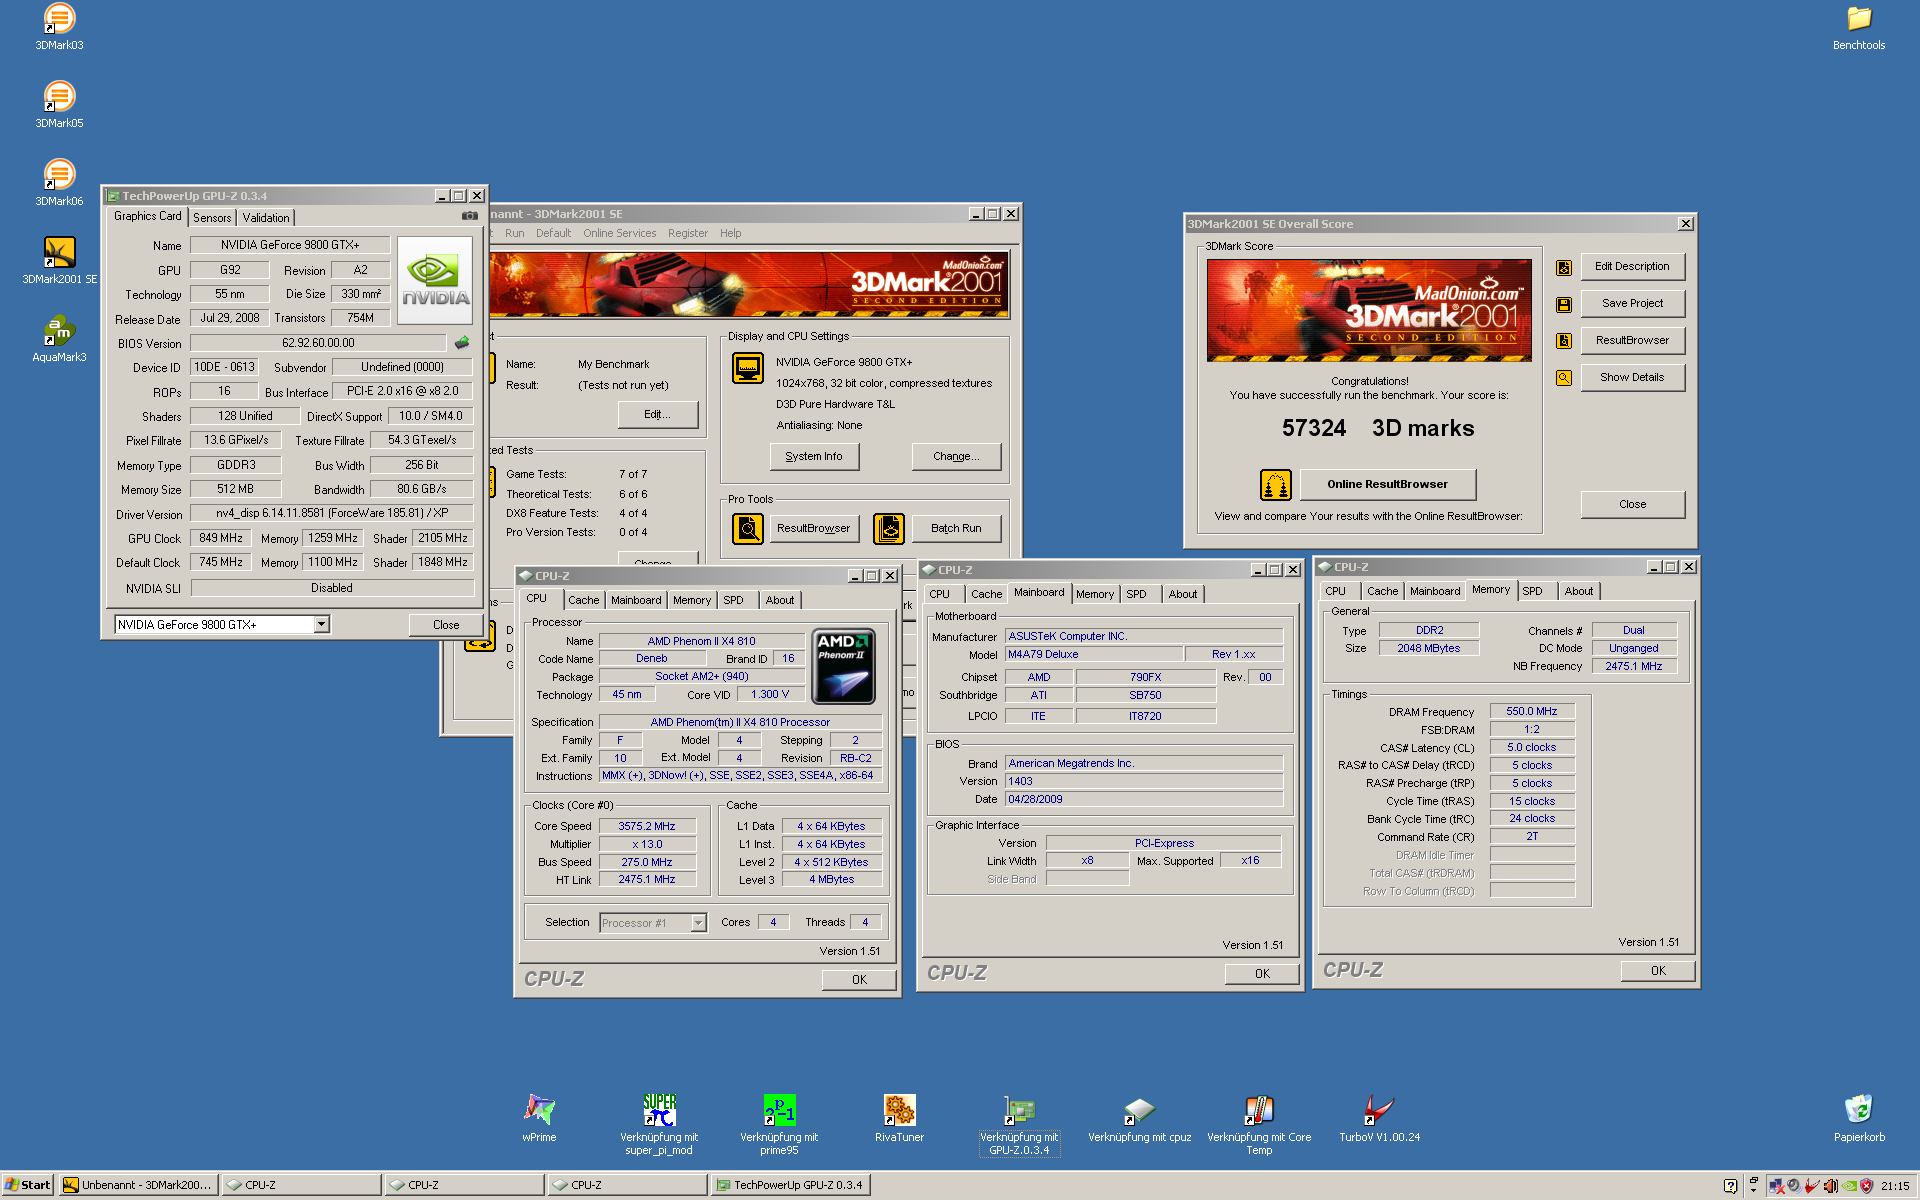Click the GPU-Z BIOS save chip icon

[x=462, y=343]
